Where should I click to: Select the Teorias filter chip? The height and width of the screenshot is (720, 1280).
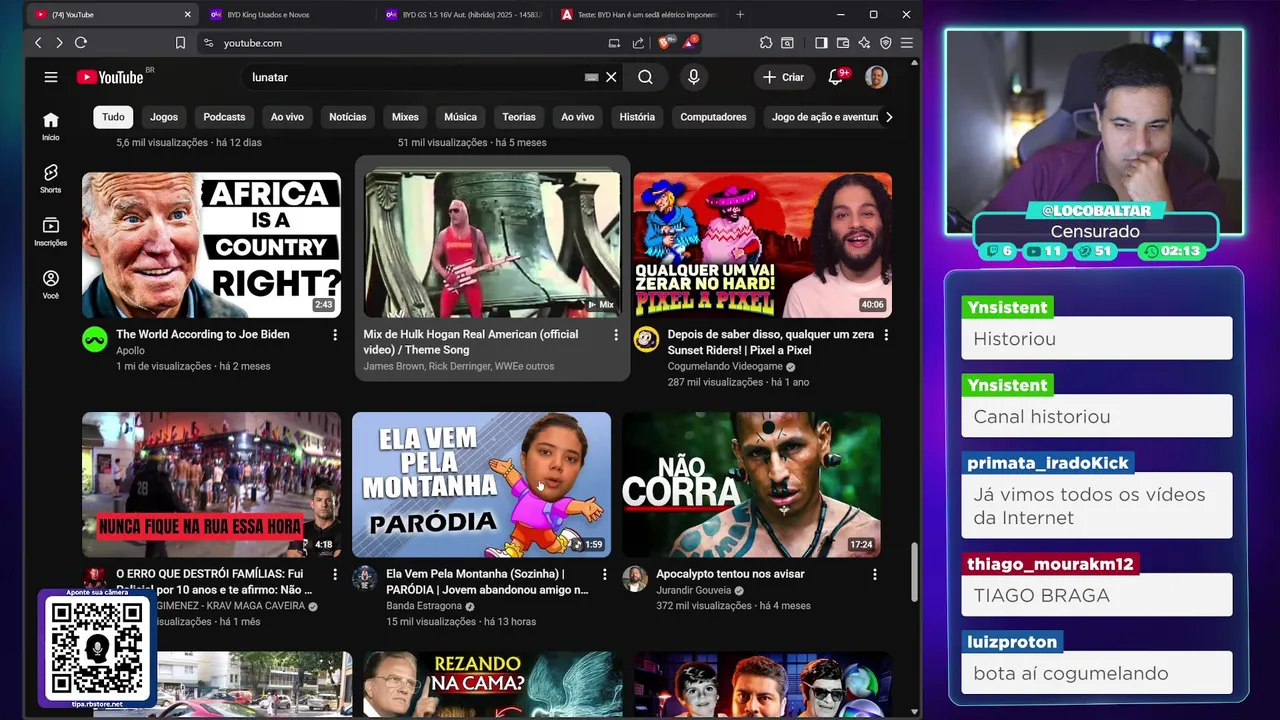coord(519,117)
